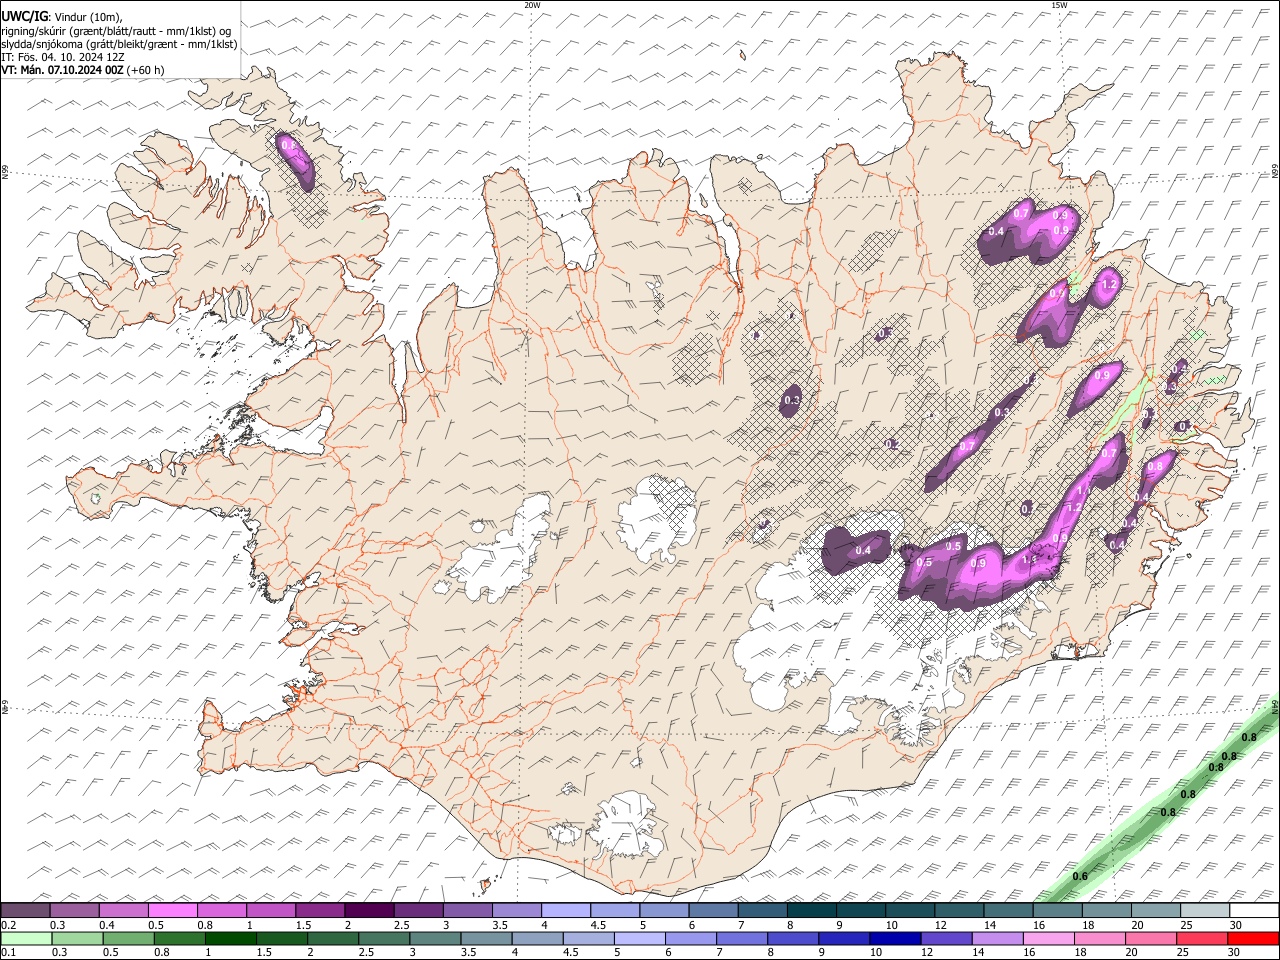This screenshot has width=1280, height=960.
Task: Pick the lower legend swatch labeled 20
Action: click(1152, 938)
